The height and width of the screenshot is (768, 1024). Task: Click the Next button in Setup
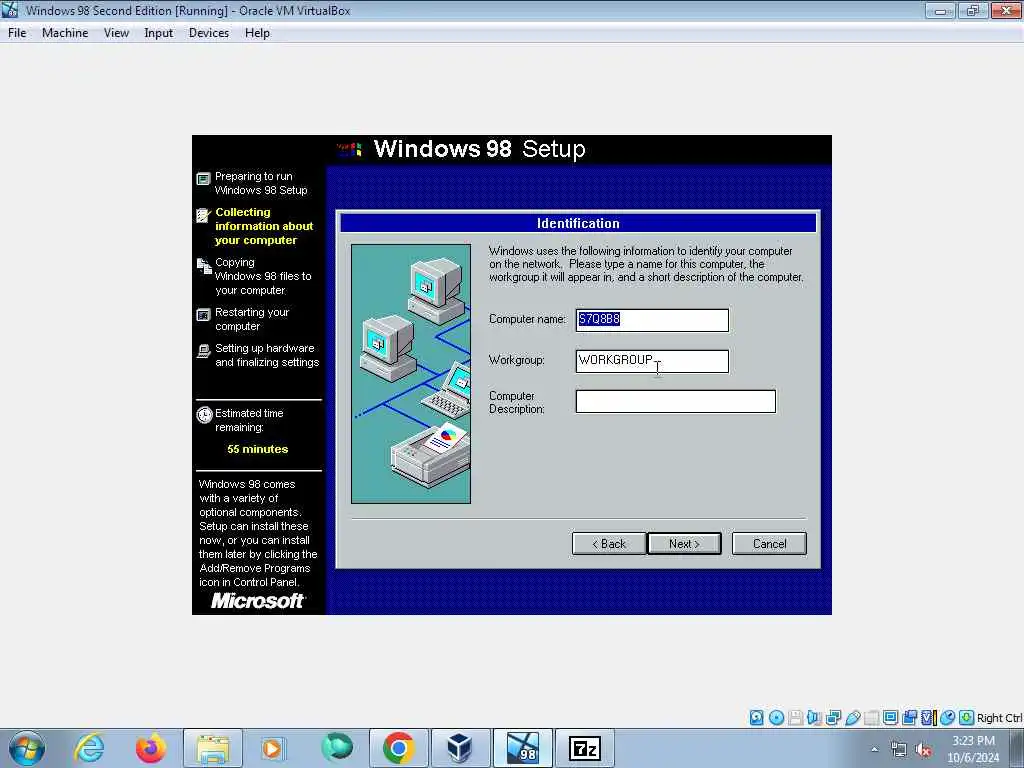pos(684,543)
